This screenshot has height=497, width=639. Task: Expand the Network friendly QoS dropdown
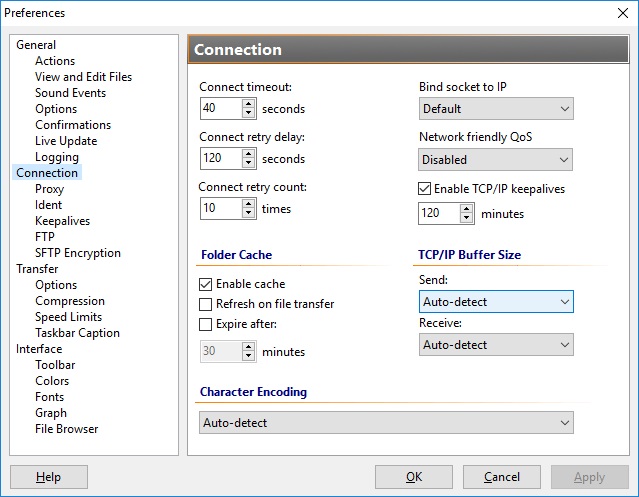tap(495, 160)
